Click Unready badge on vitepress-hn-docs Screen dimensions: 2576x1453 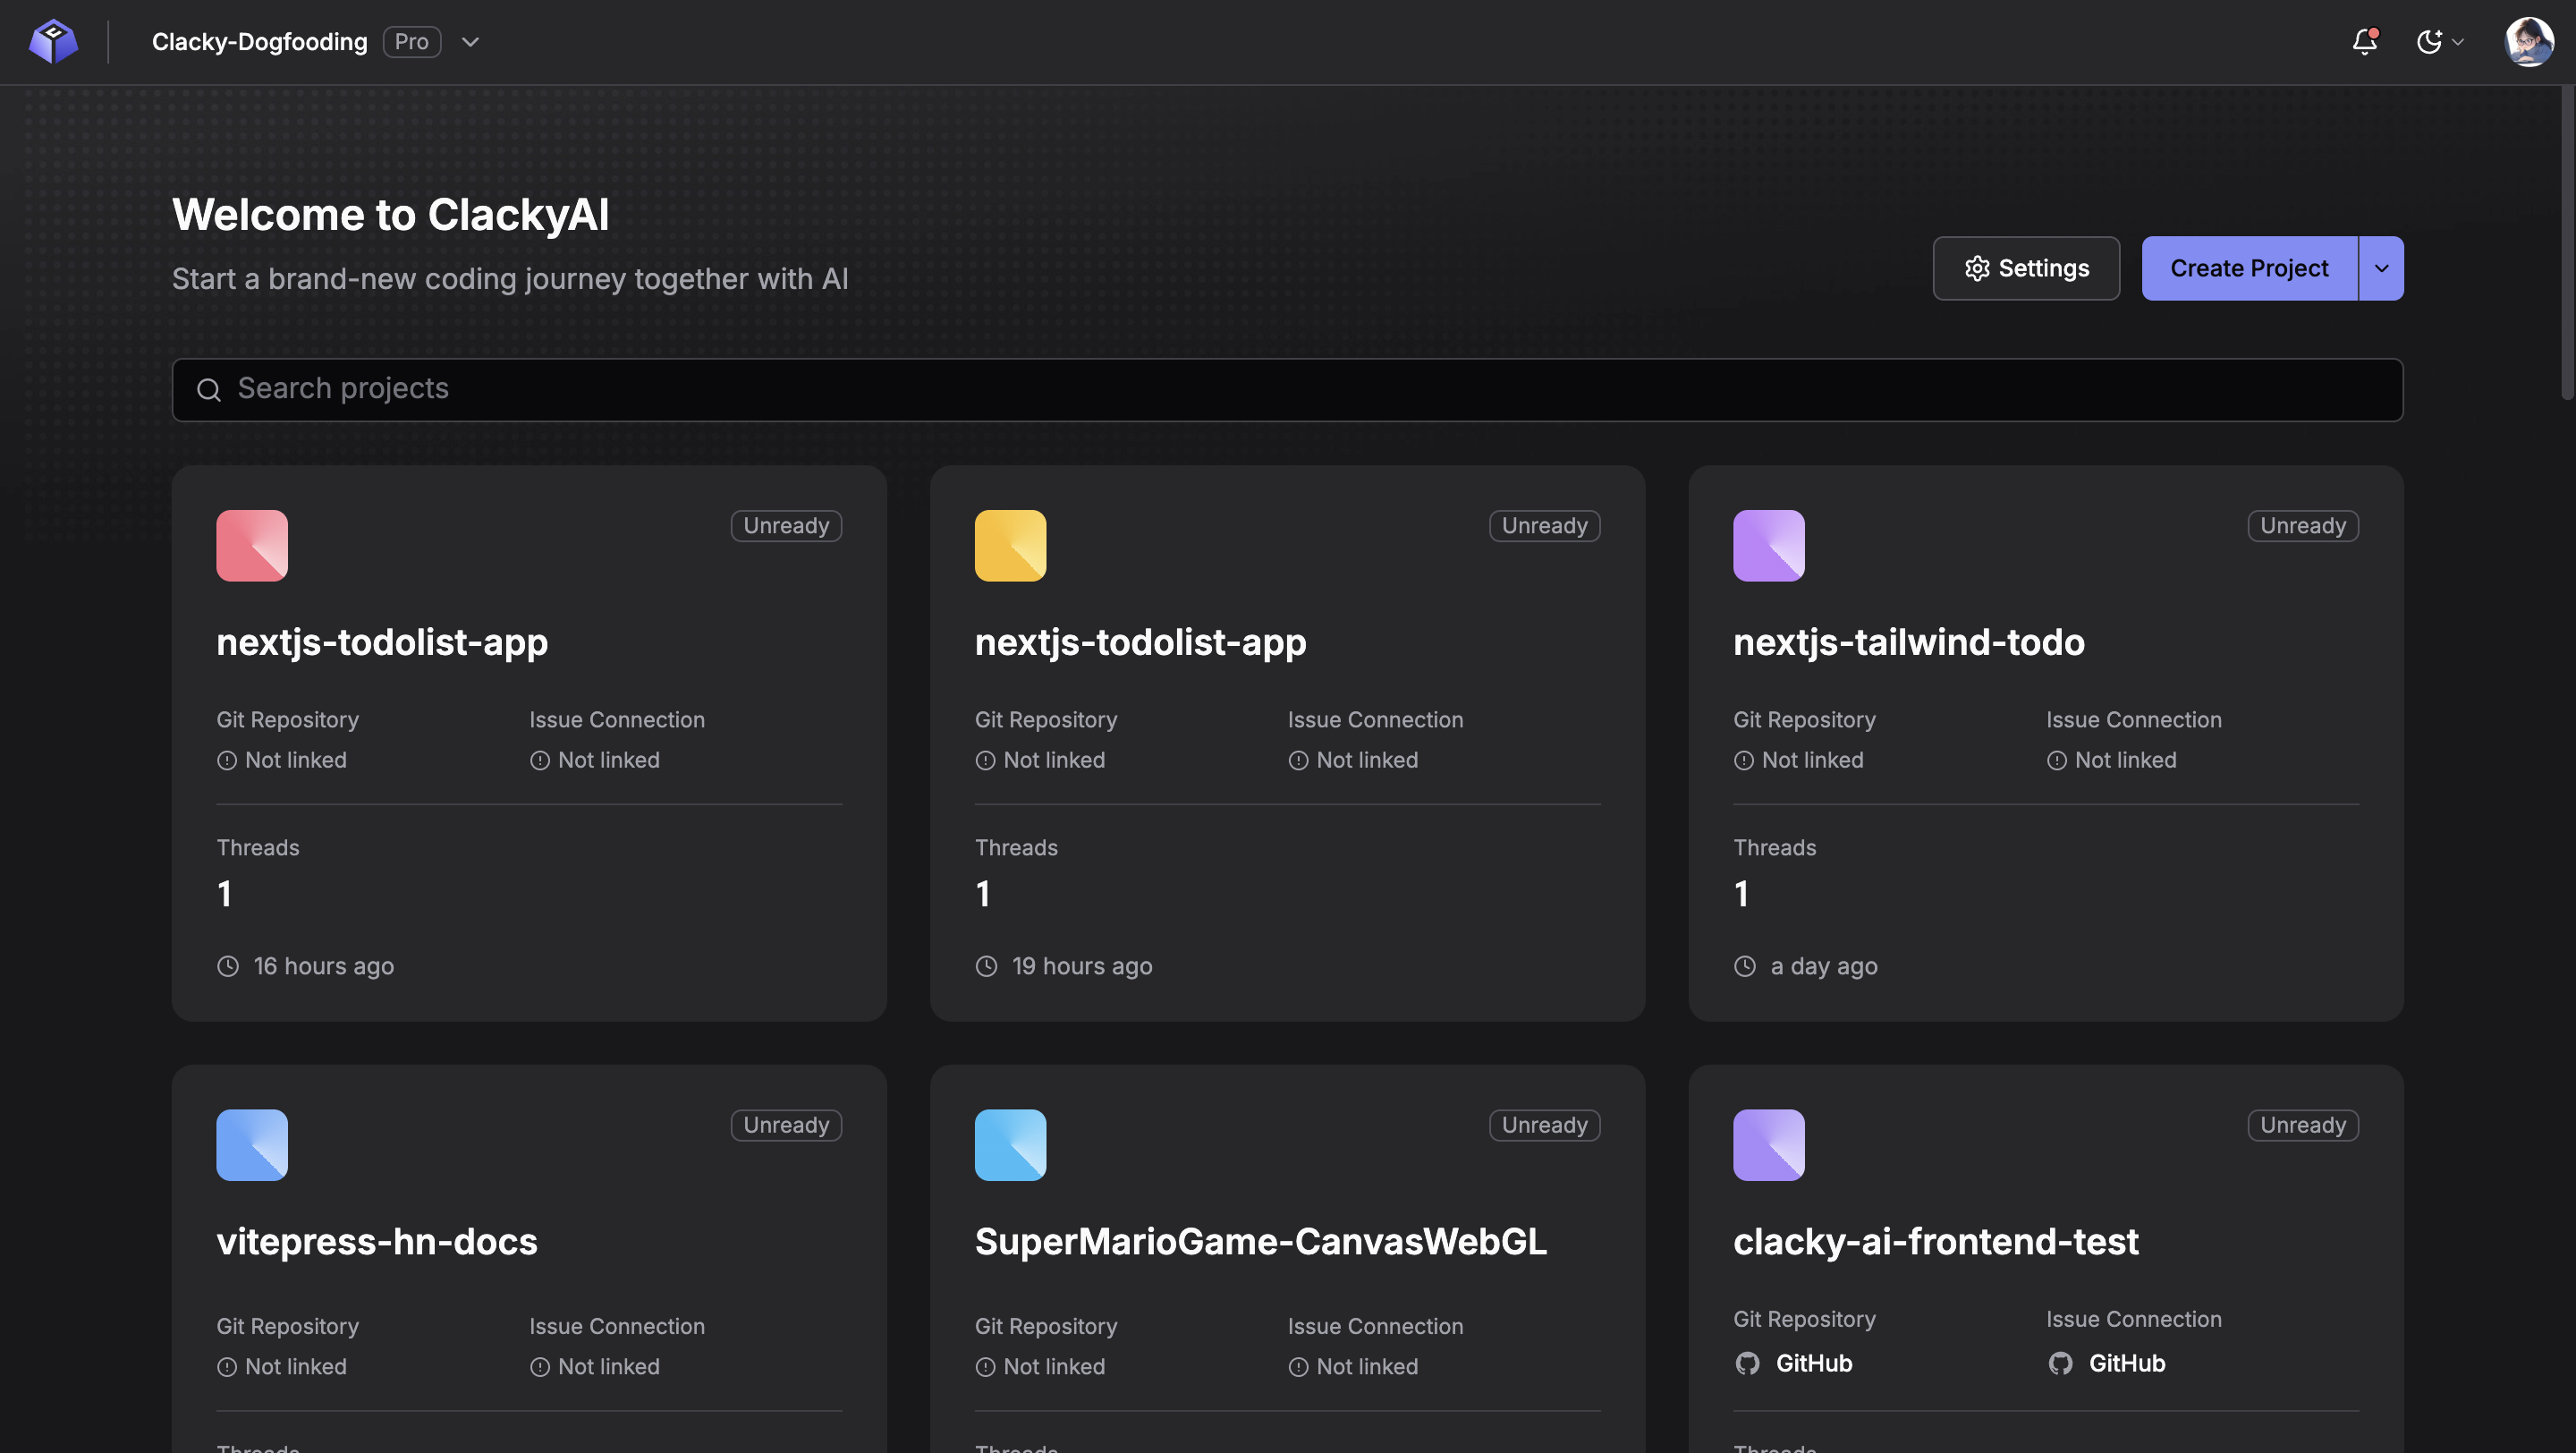point(786,1124)
